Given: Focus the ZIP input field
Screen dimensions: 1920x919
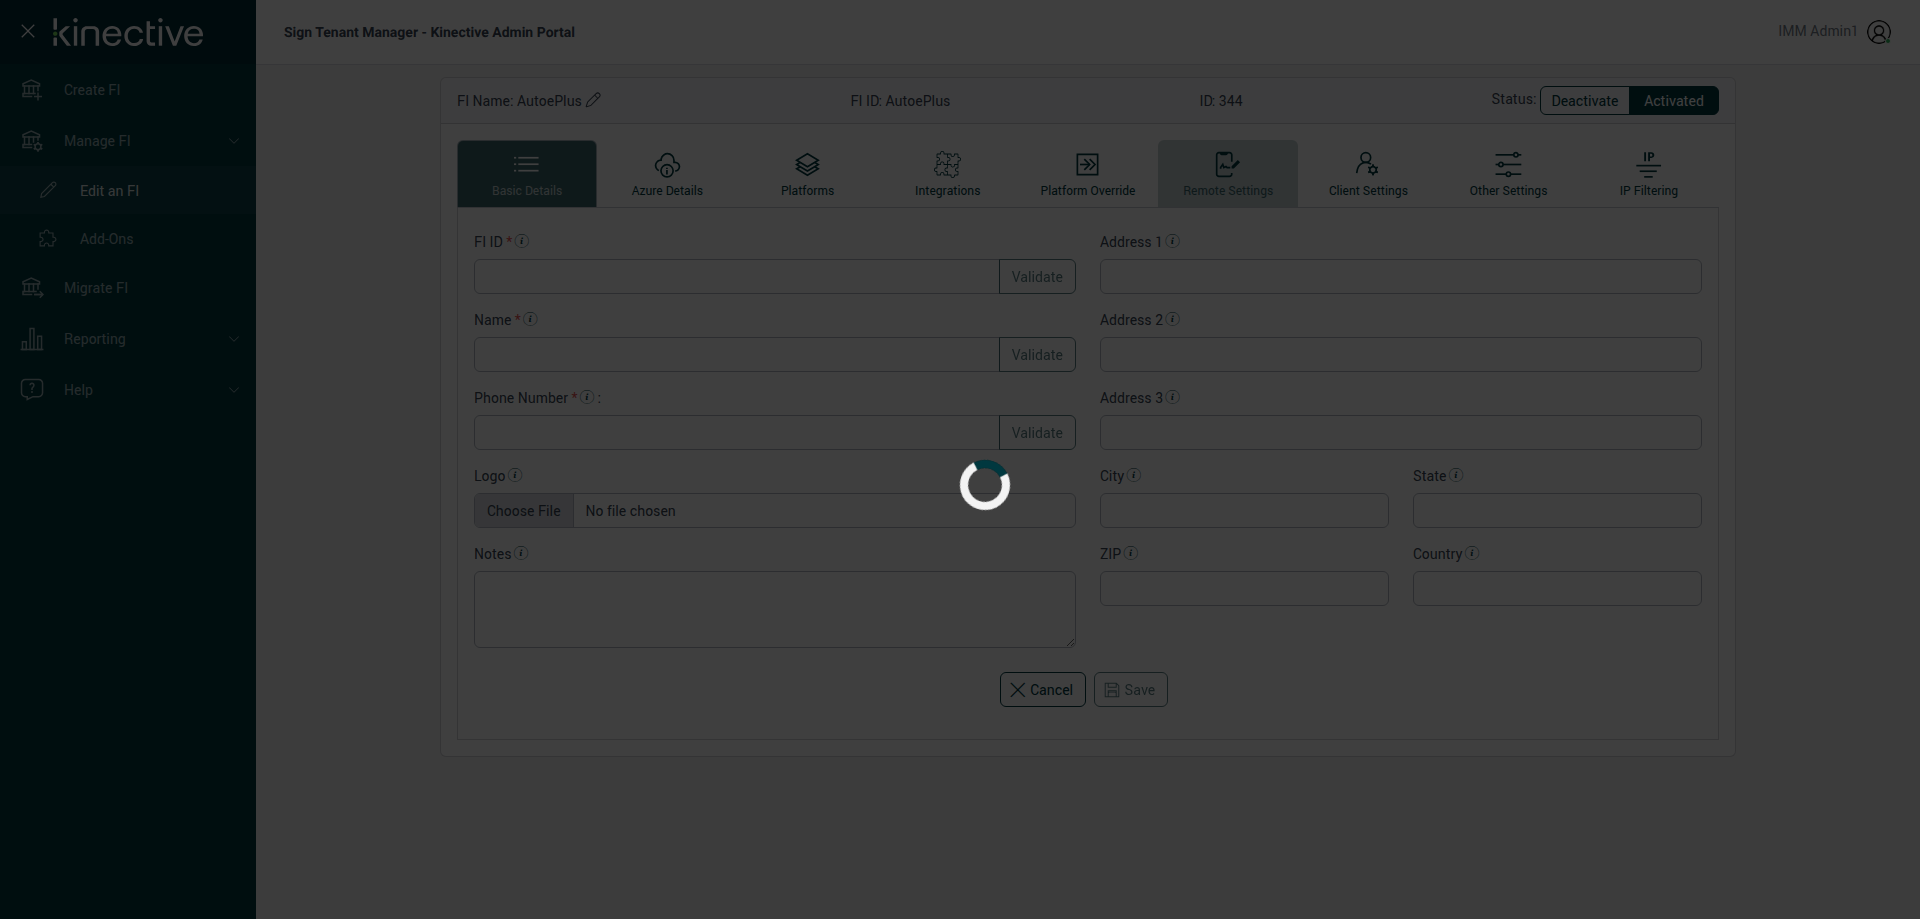Looking at the screenshot, I should point(1244,589).
